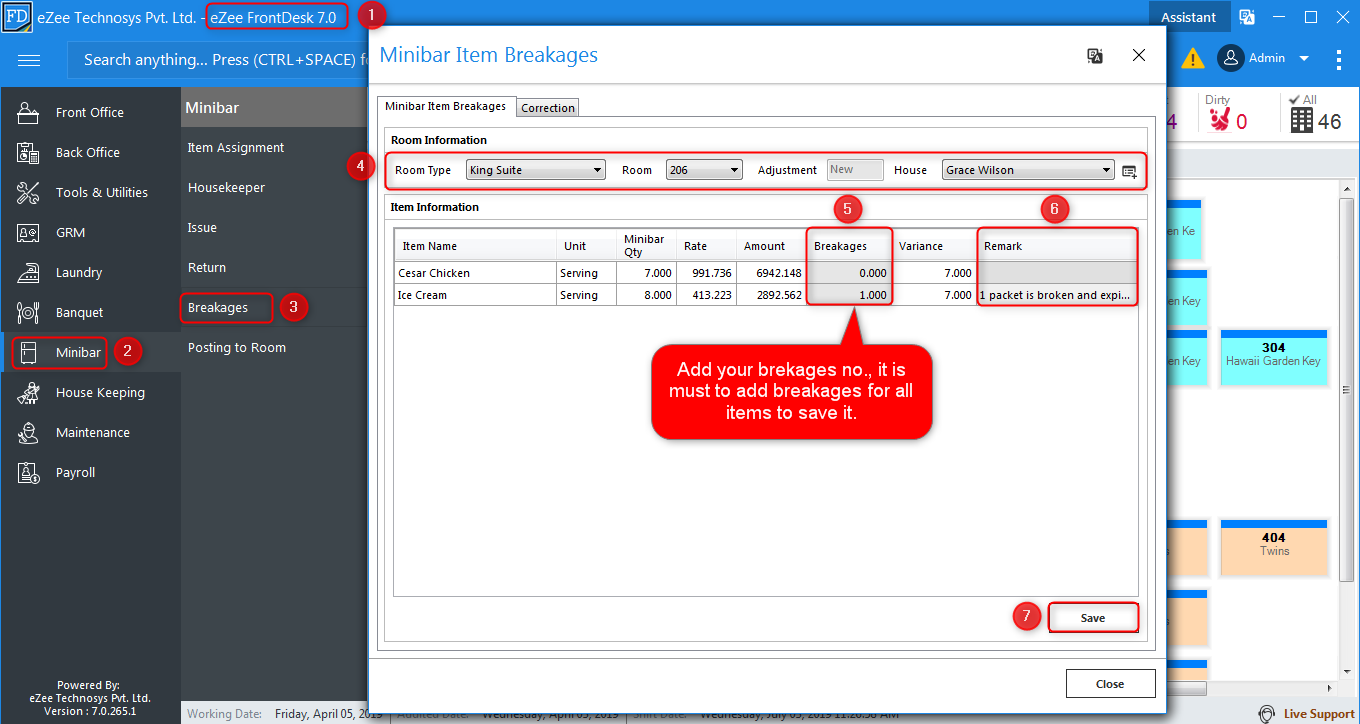Image resolution: width=1360 pixels, height=724 pixels.
Task: Open Item Assignment in the Minibar menu
Action: coord(236,148)
